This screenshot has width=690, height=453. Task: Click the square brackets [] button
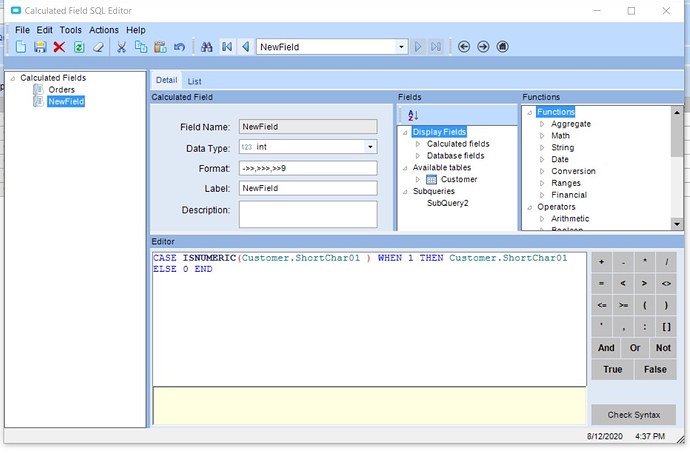tap(666, 327)
